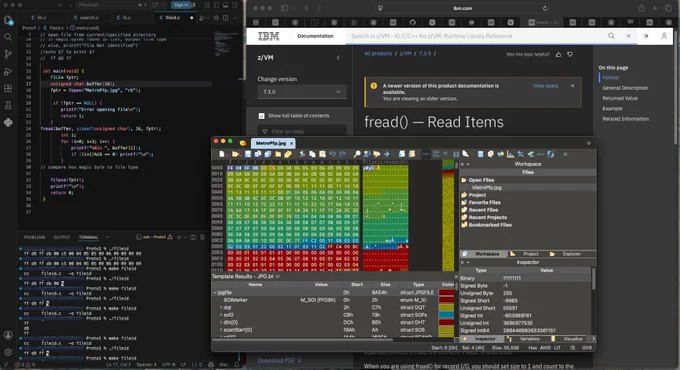Click IBM documentation search input field
The width and height of the screenshot is (680, 370).
click(x=475, y=36)
